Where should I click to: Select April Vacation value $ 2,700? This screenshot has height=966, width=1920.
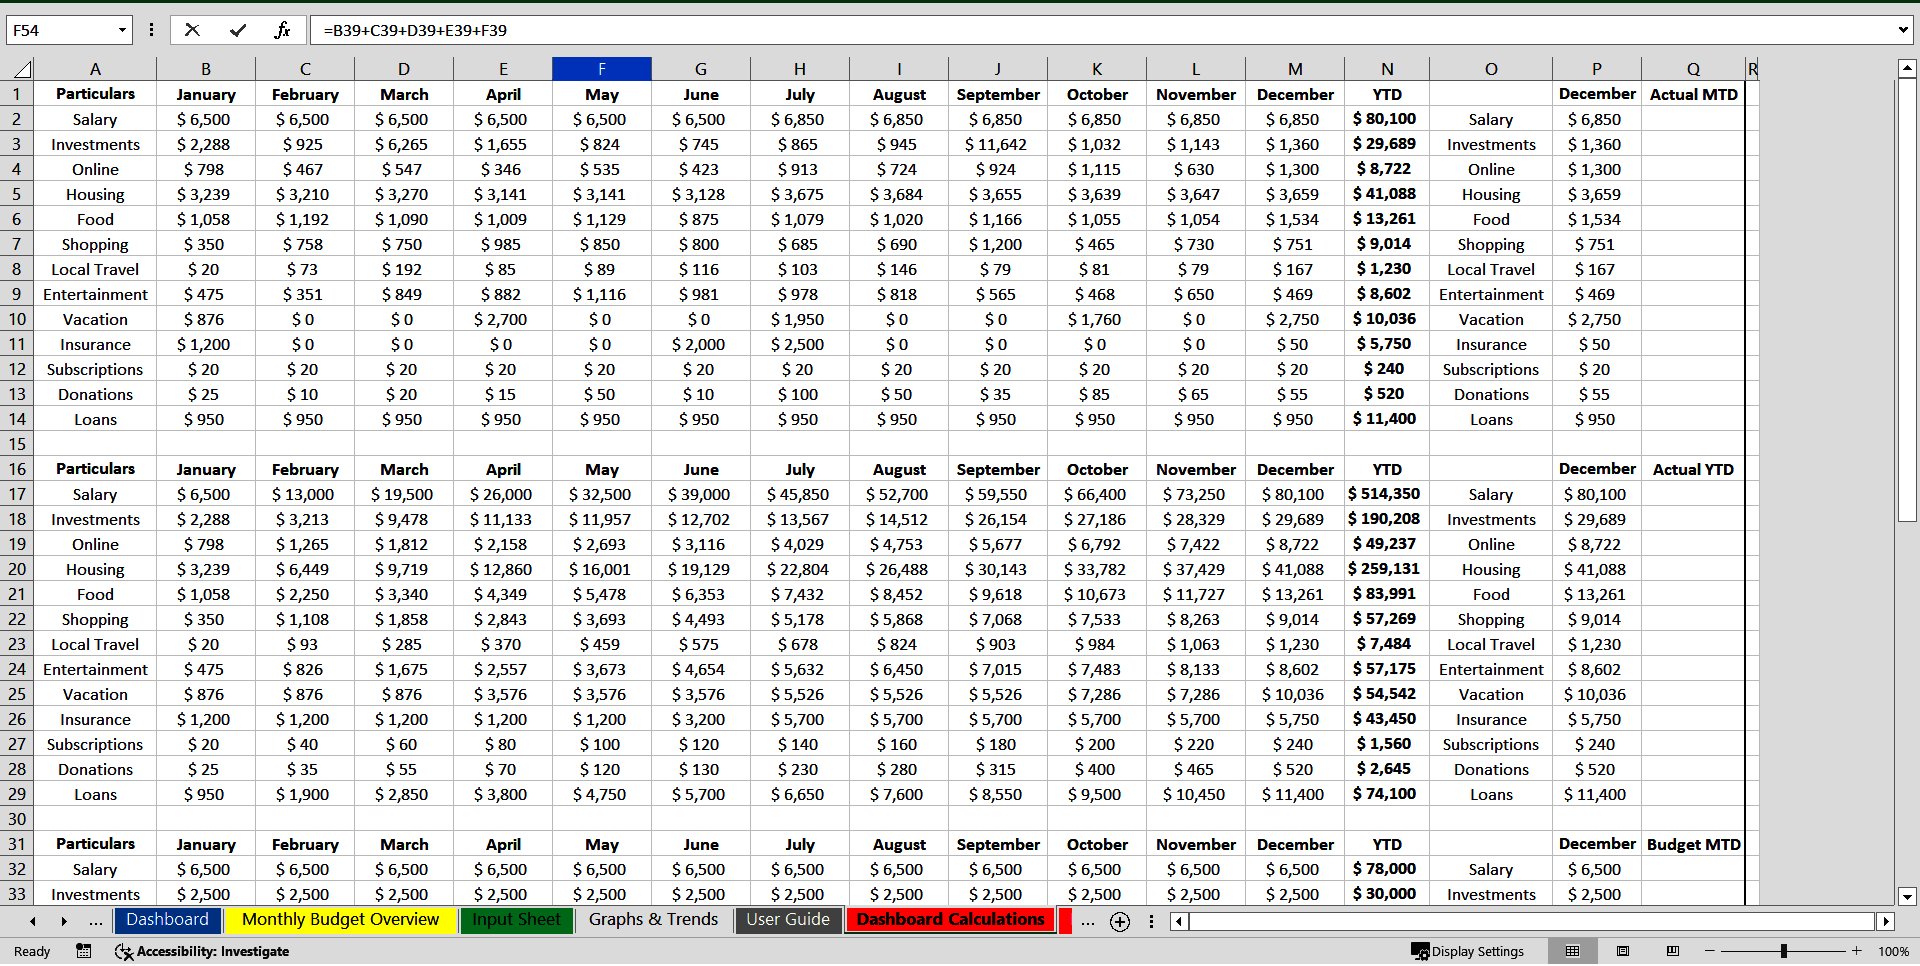click(502, 319)
